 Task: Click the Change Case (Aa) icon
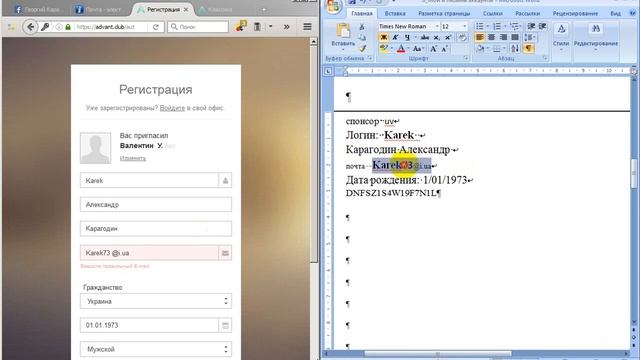tap(417, 49)
